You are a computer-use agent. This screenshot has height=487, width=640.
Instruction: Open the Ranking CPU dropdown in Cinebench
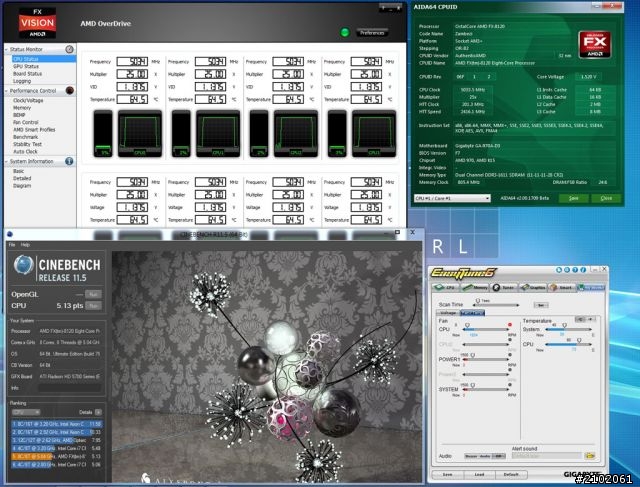tap(26, 412)
